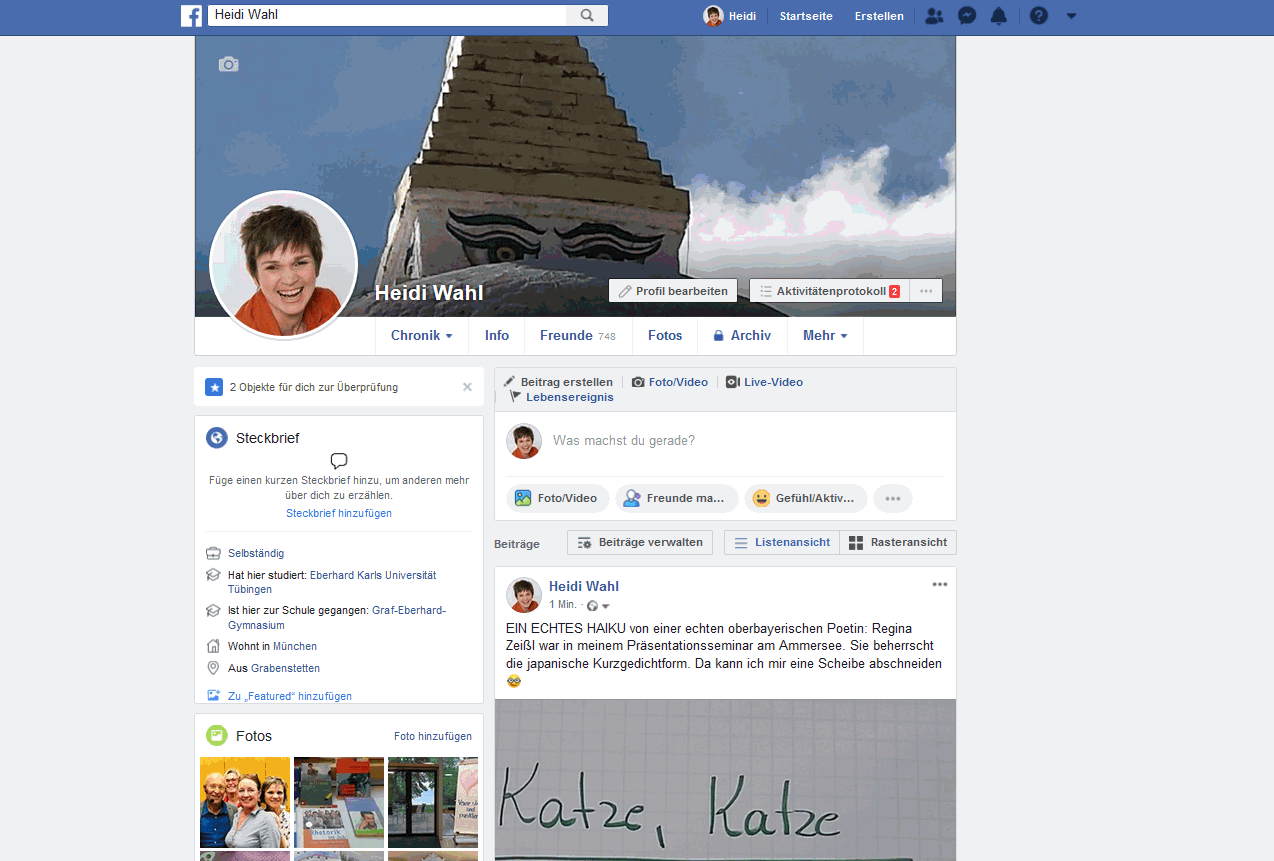
Task: Open friend requests icon
Action: [934, 16]
